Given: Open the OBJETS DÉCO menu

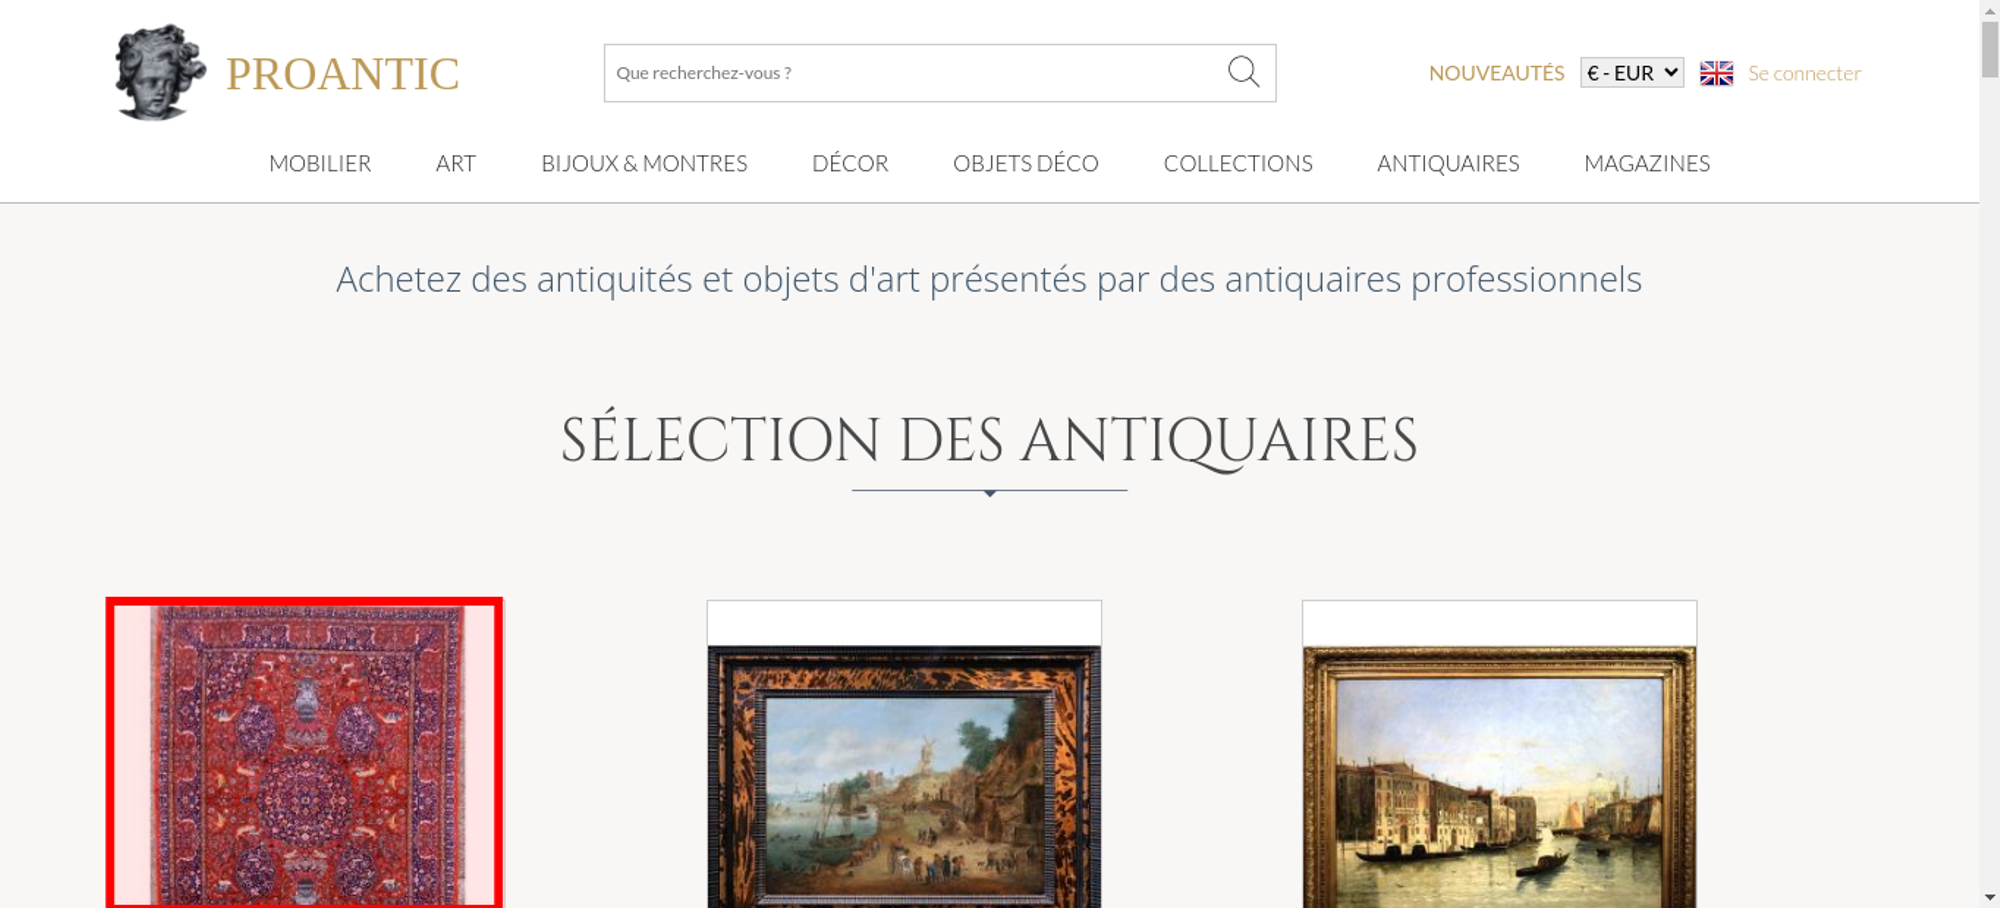Looking at the screenshot, I should point(1026,163).
